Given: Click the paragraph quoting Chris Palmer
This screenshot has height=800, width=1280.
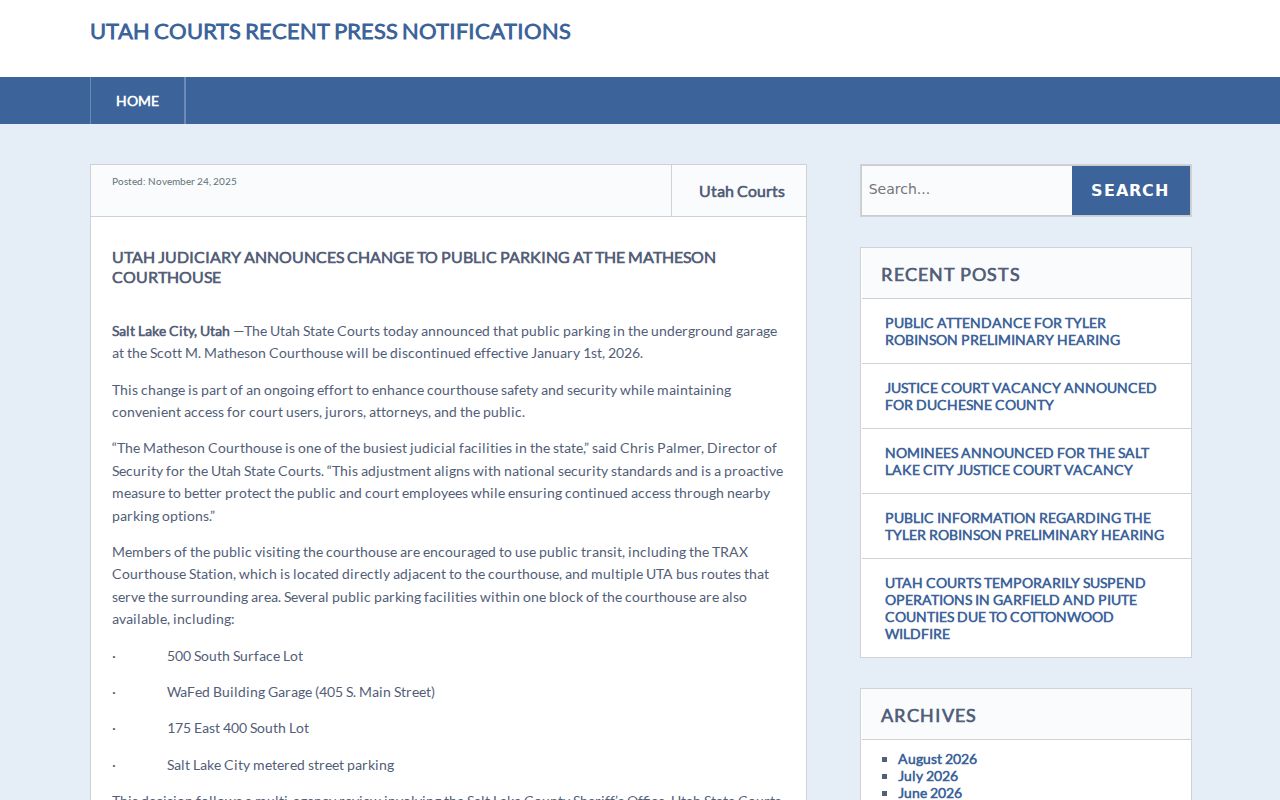Looking at the screenshot, I should [448, 482].
